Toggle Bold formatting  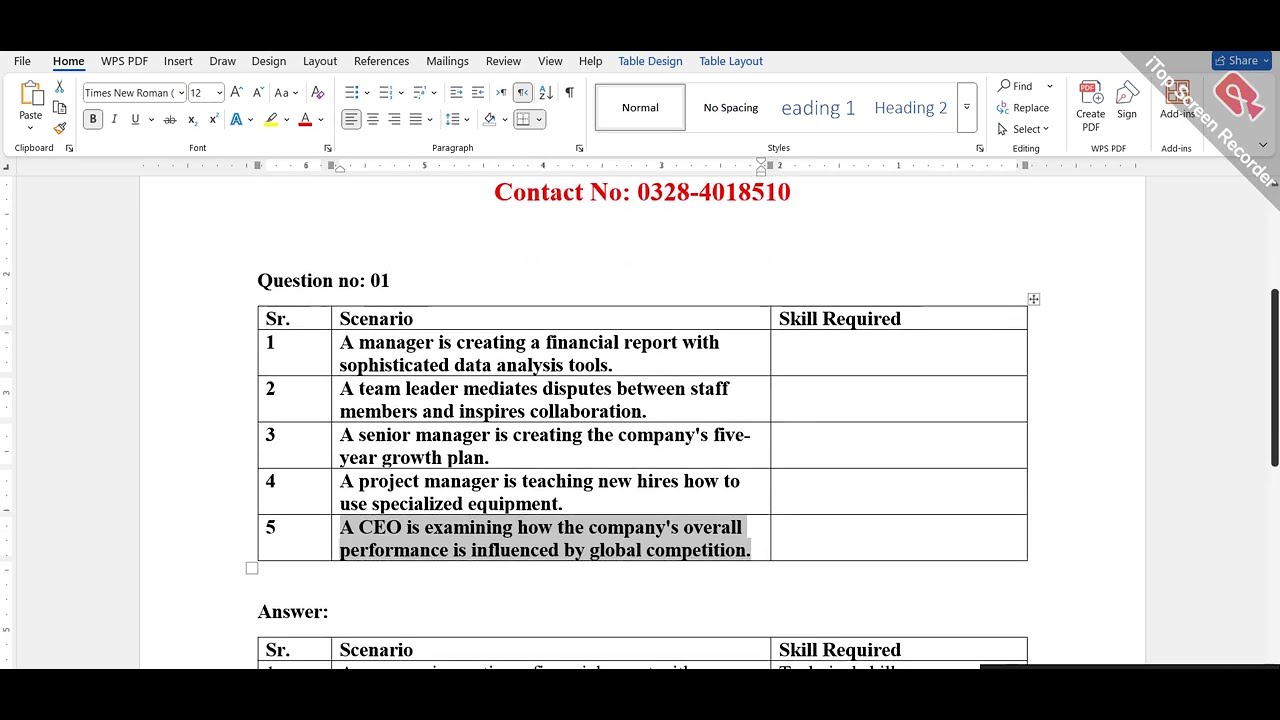coord(93,120)
